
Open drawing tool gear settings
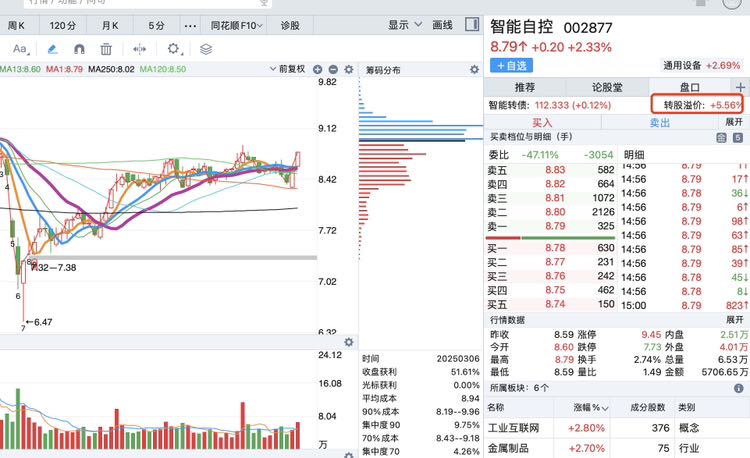pyautogui.click(x=173, y=49)
